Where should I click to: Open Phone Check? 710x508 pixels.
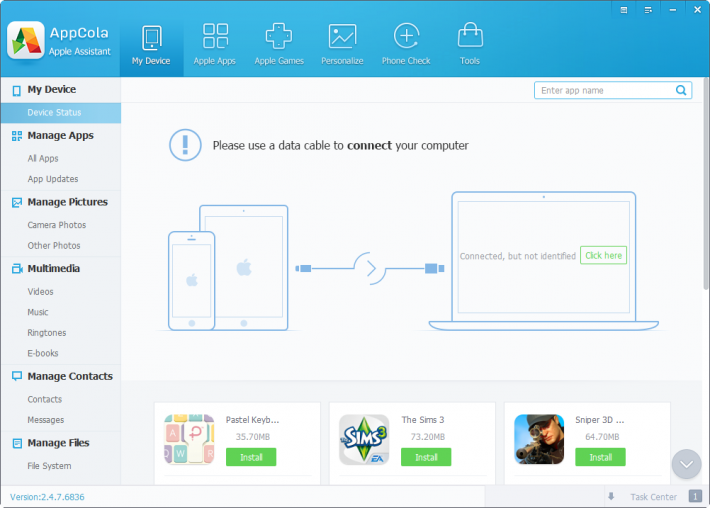406,46
